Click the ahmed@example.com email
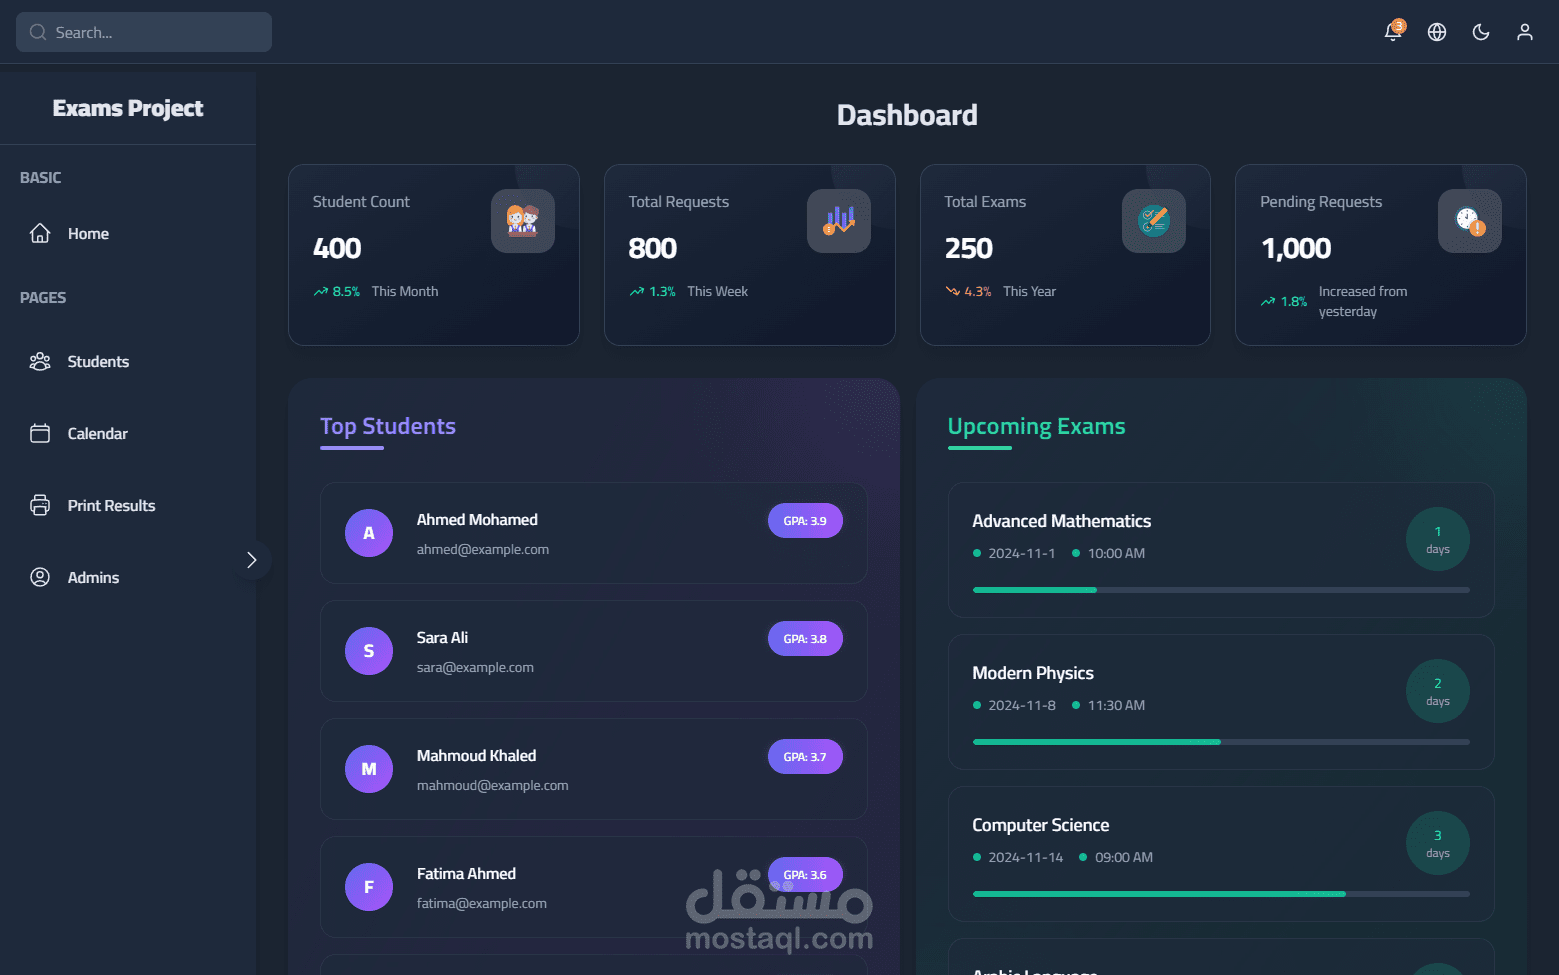Image resolution: width=1559 pixels, height=975 pixels. [483, 549]
